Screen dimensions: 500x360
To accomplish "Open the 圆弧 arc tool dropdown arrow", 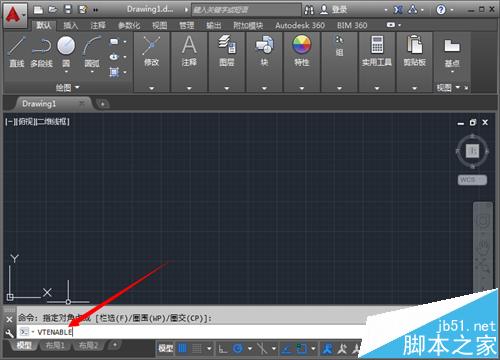I will pos(92,72).
